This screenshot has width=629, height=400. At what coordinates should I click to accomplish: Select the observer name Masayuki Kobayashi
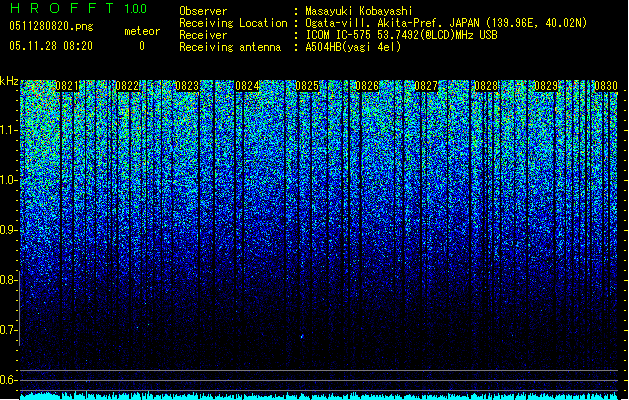[x=359, y=11]
